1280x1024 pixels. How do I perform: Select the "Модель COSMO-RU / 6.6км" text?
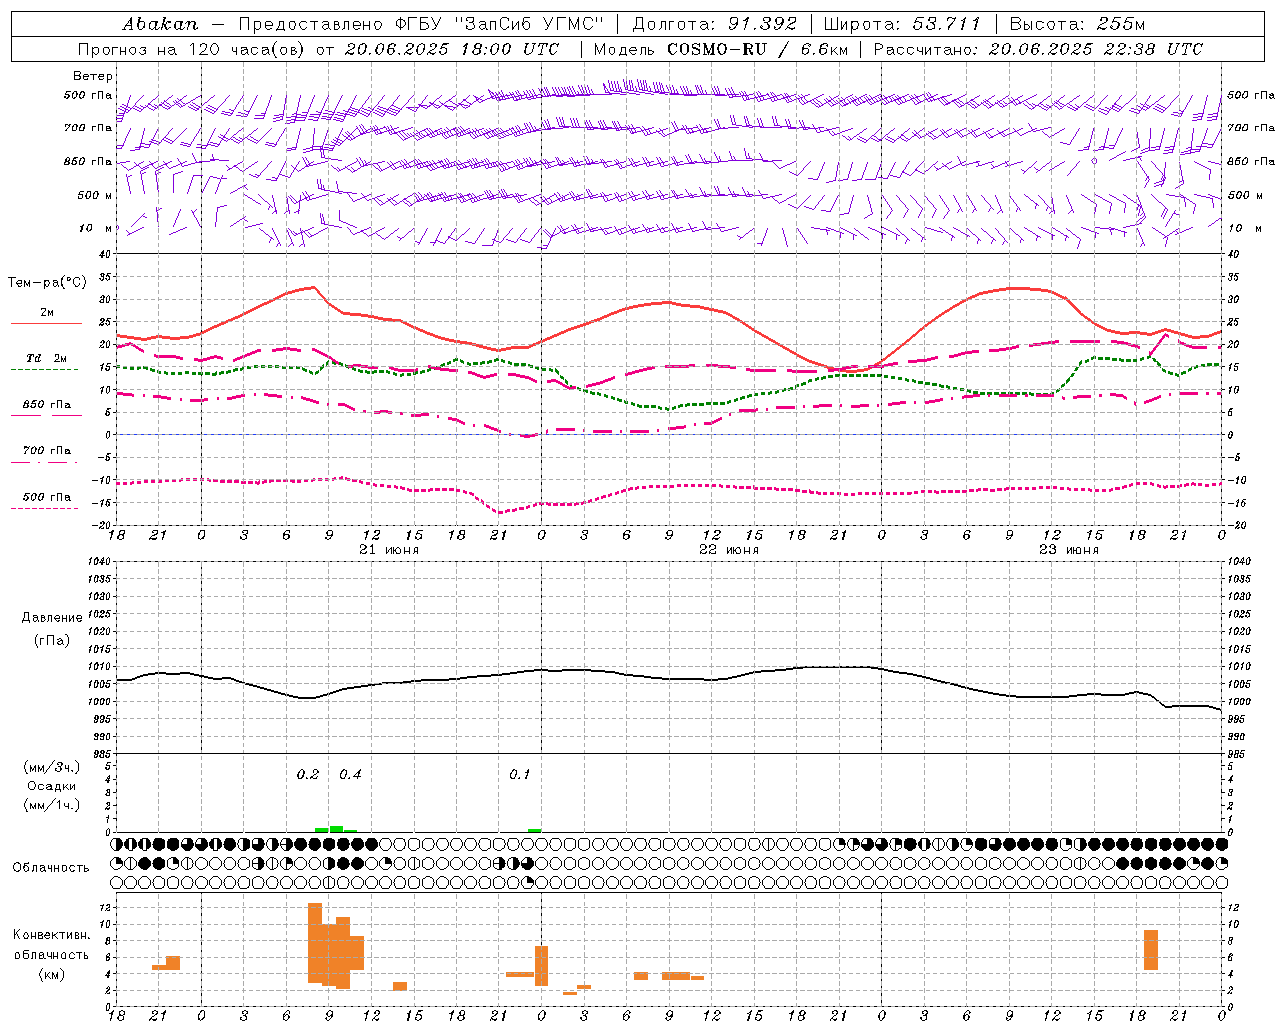720,49
